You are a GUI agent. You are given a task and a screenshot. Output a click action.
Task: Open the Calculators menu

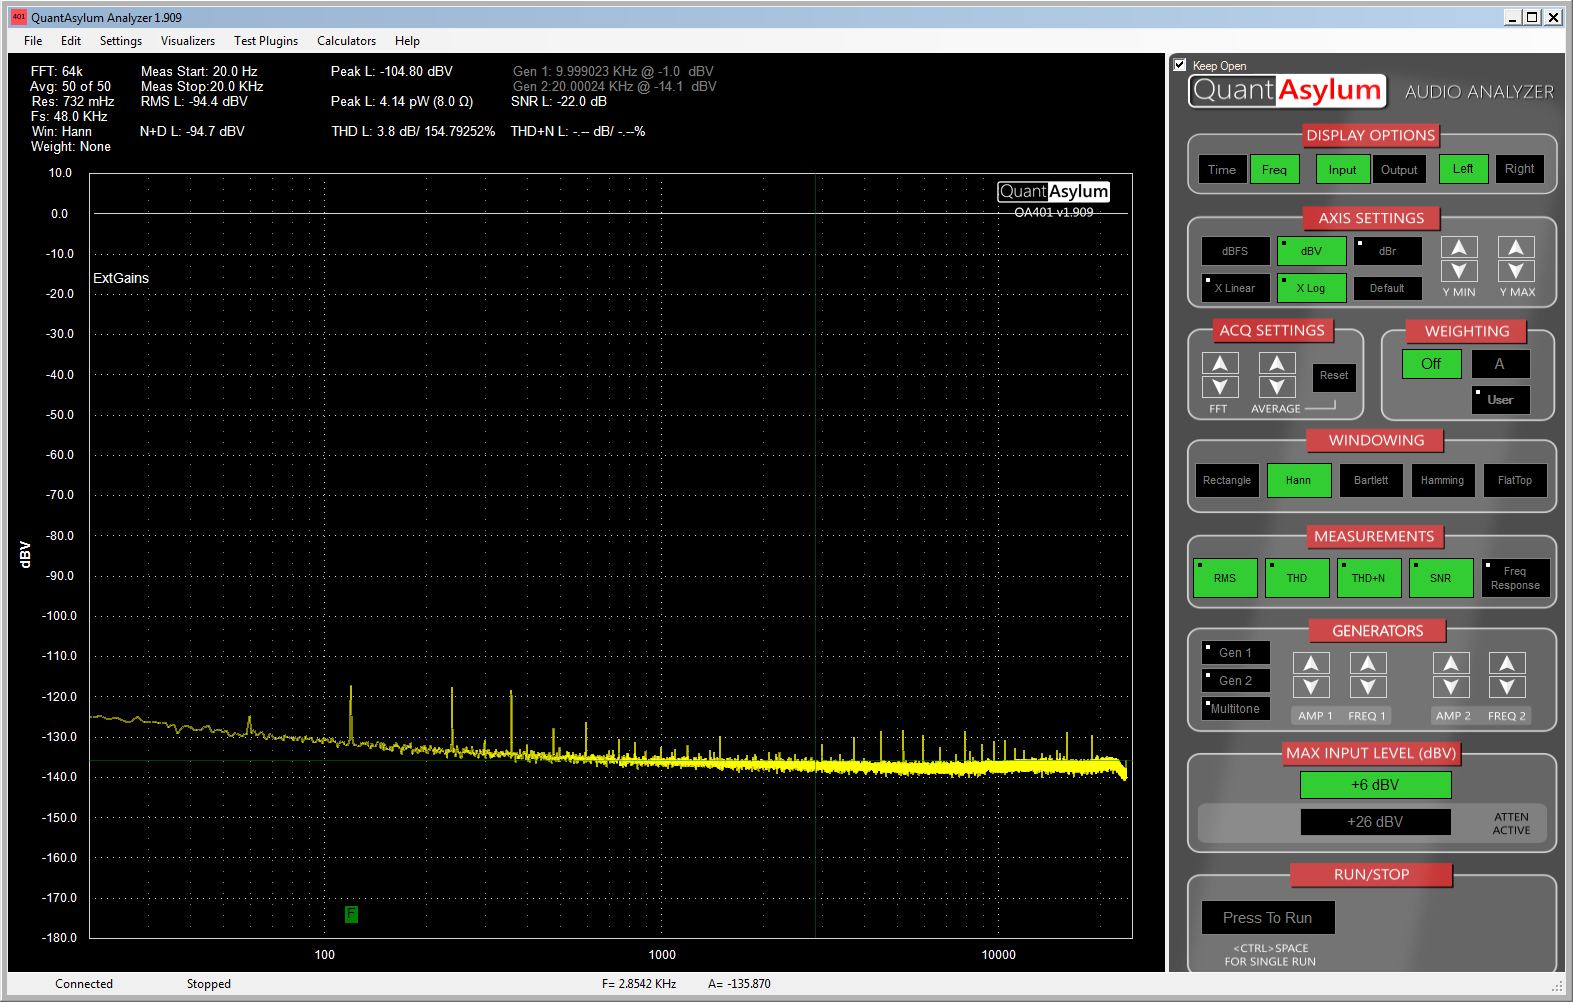pyautogui.click(x=346, y=41)
